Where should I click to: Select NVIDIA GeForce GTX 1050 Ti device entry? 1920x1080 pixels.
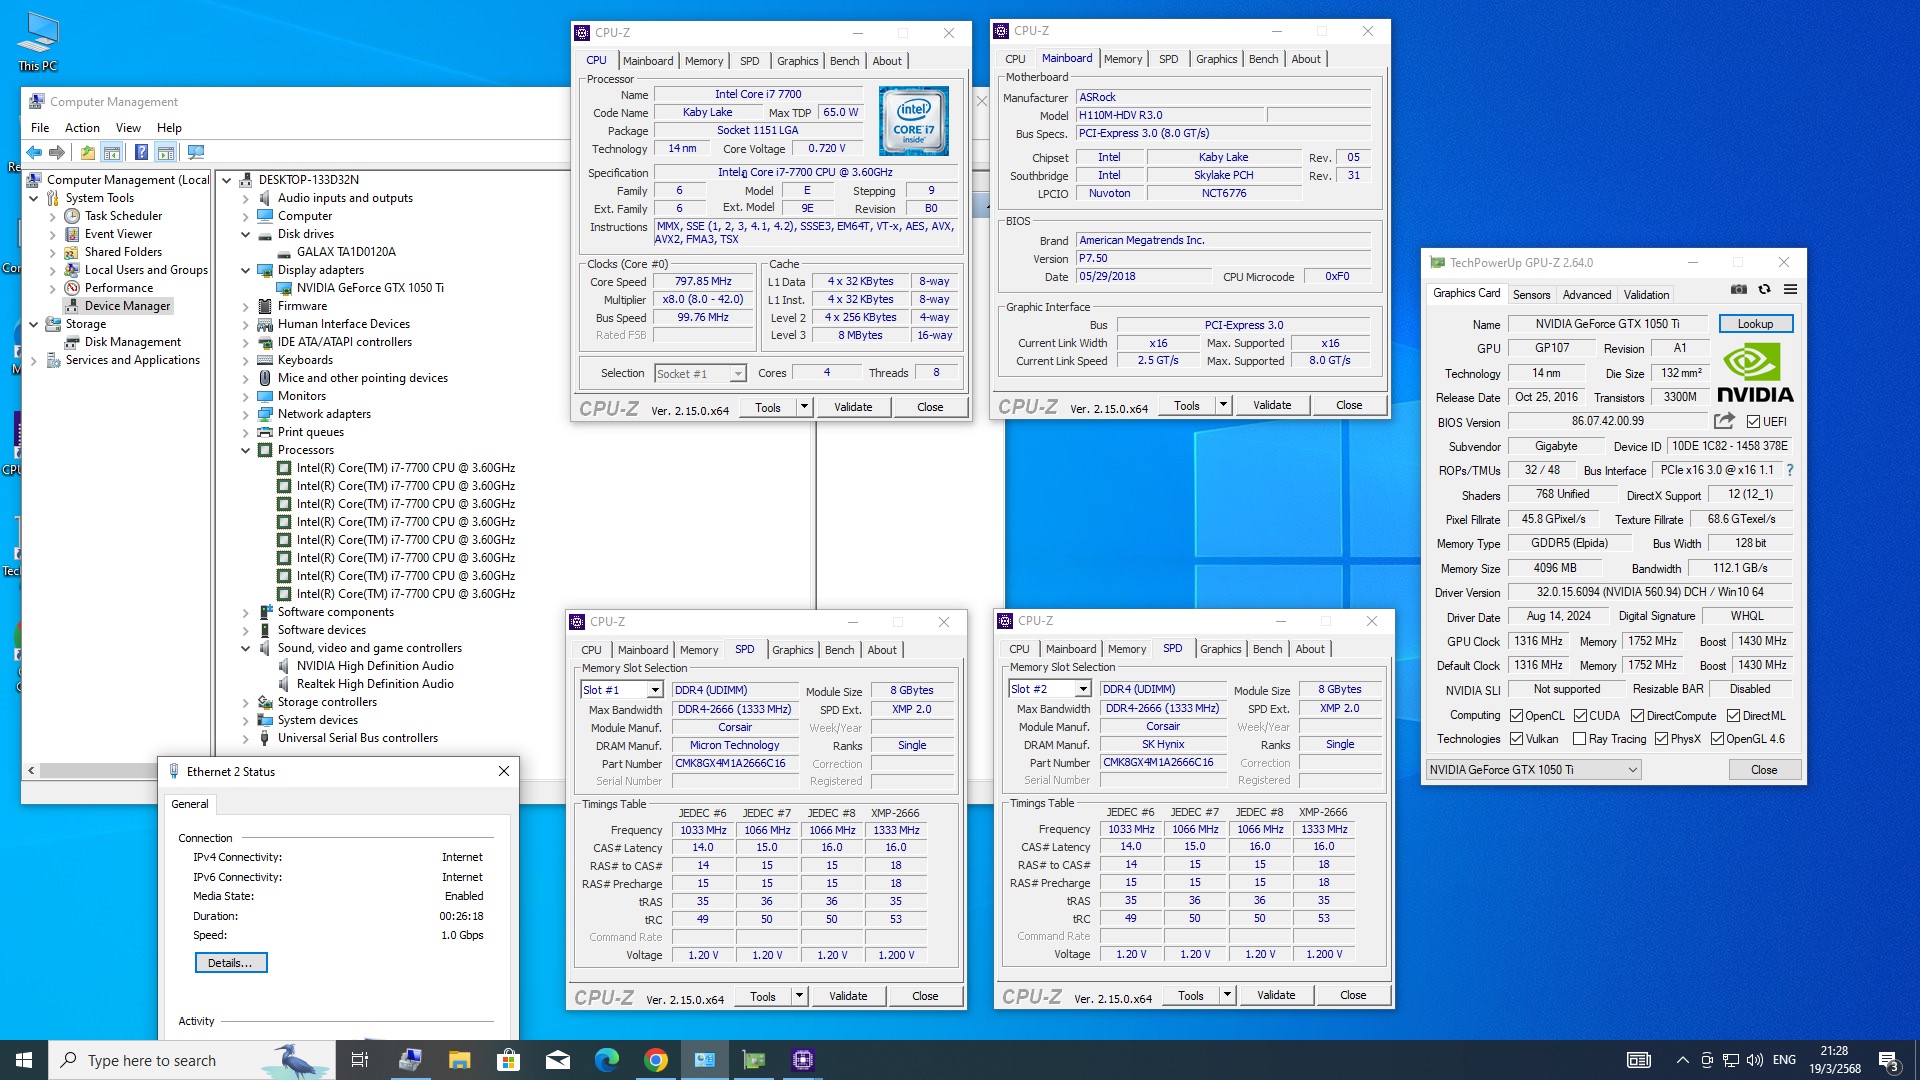pyautogui.click(x=369, y=288)
